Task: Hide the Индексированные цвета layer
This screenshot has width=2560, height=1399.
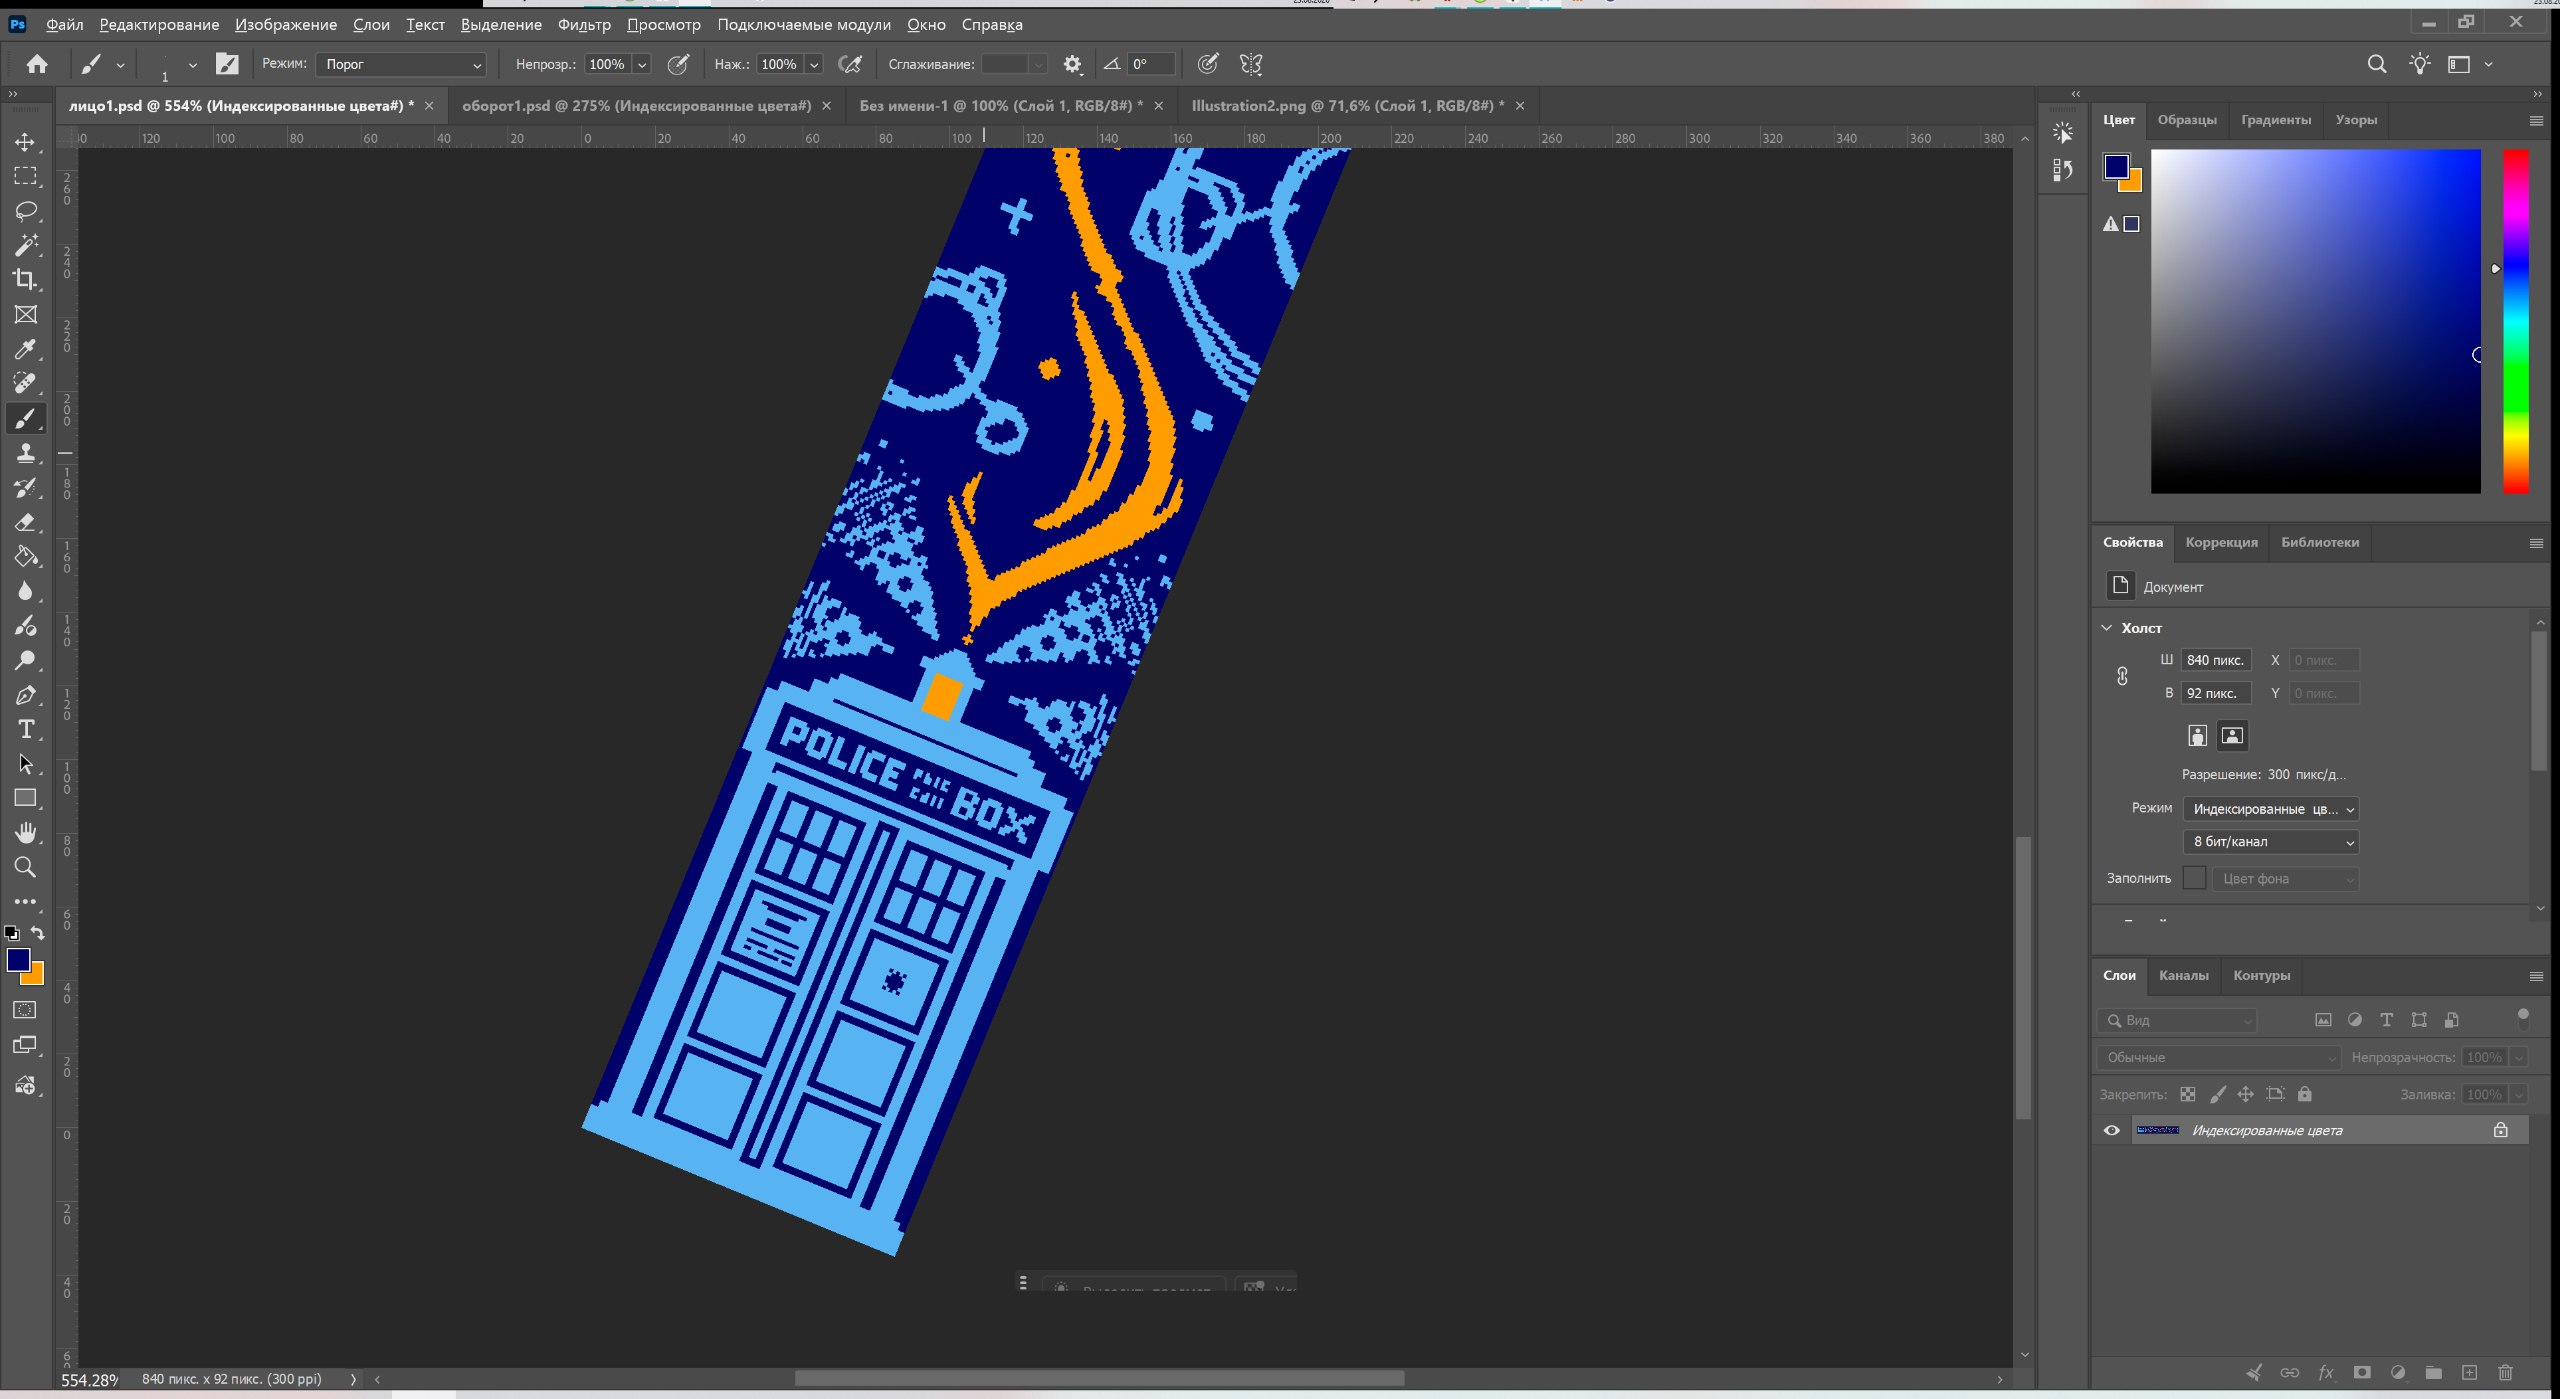Action: (2112, 1130)
